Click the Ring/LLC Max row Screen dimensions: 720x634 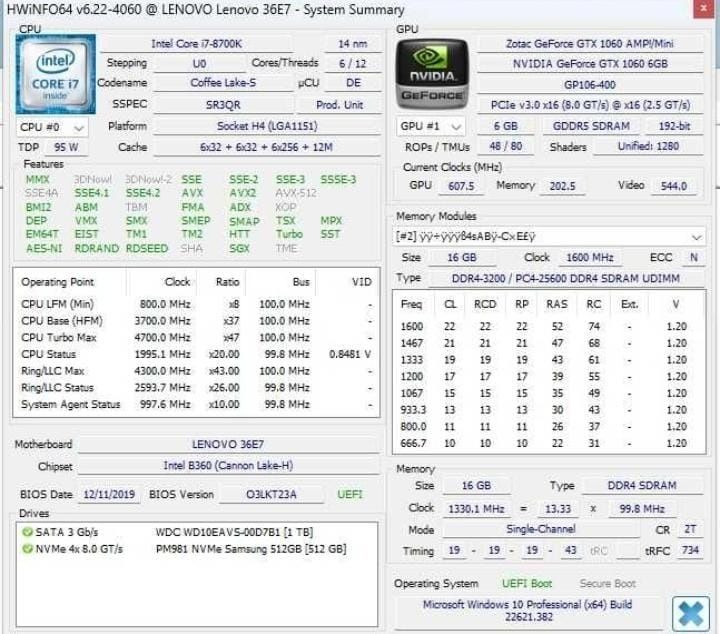[x=197, y=371]
